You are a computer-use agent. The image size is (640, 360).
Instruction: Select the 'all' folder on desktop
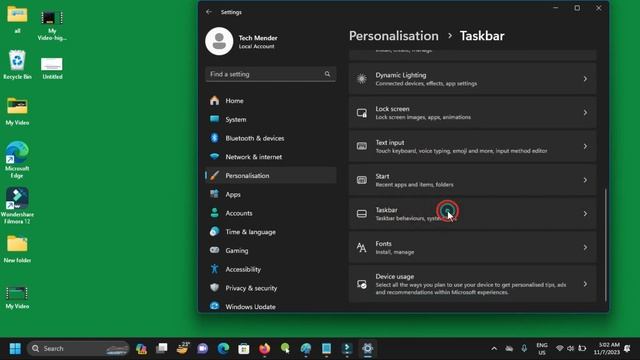(17, 19)
